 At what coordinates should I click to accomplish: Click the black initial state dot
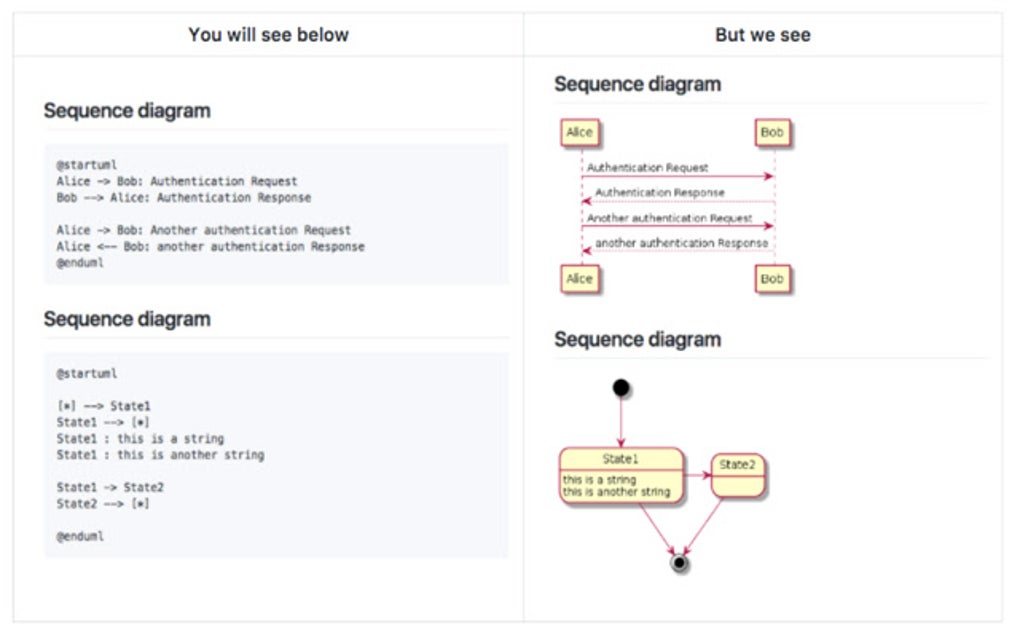click(621, 388)
